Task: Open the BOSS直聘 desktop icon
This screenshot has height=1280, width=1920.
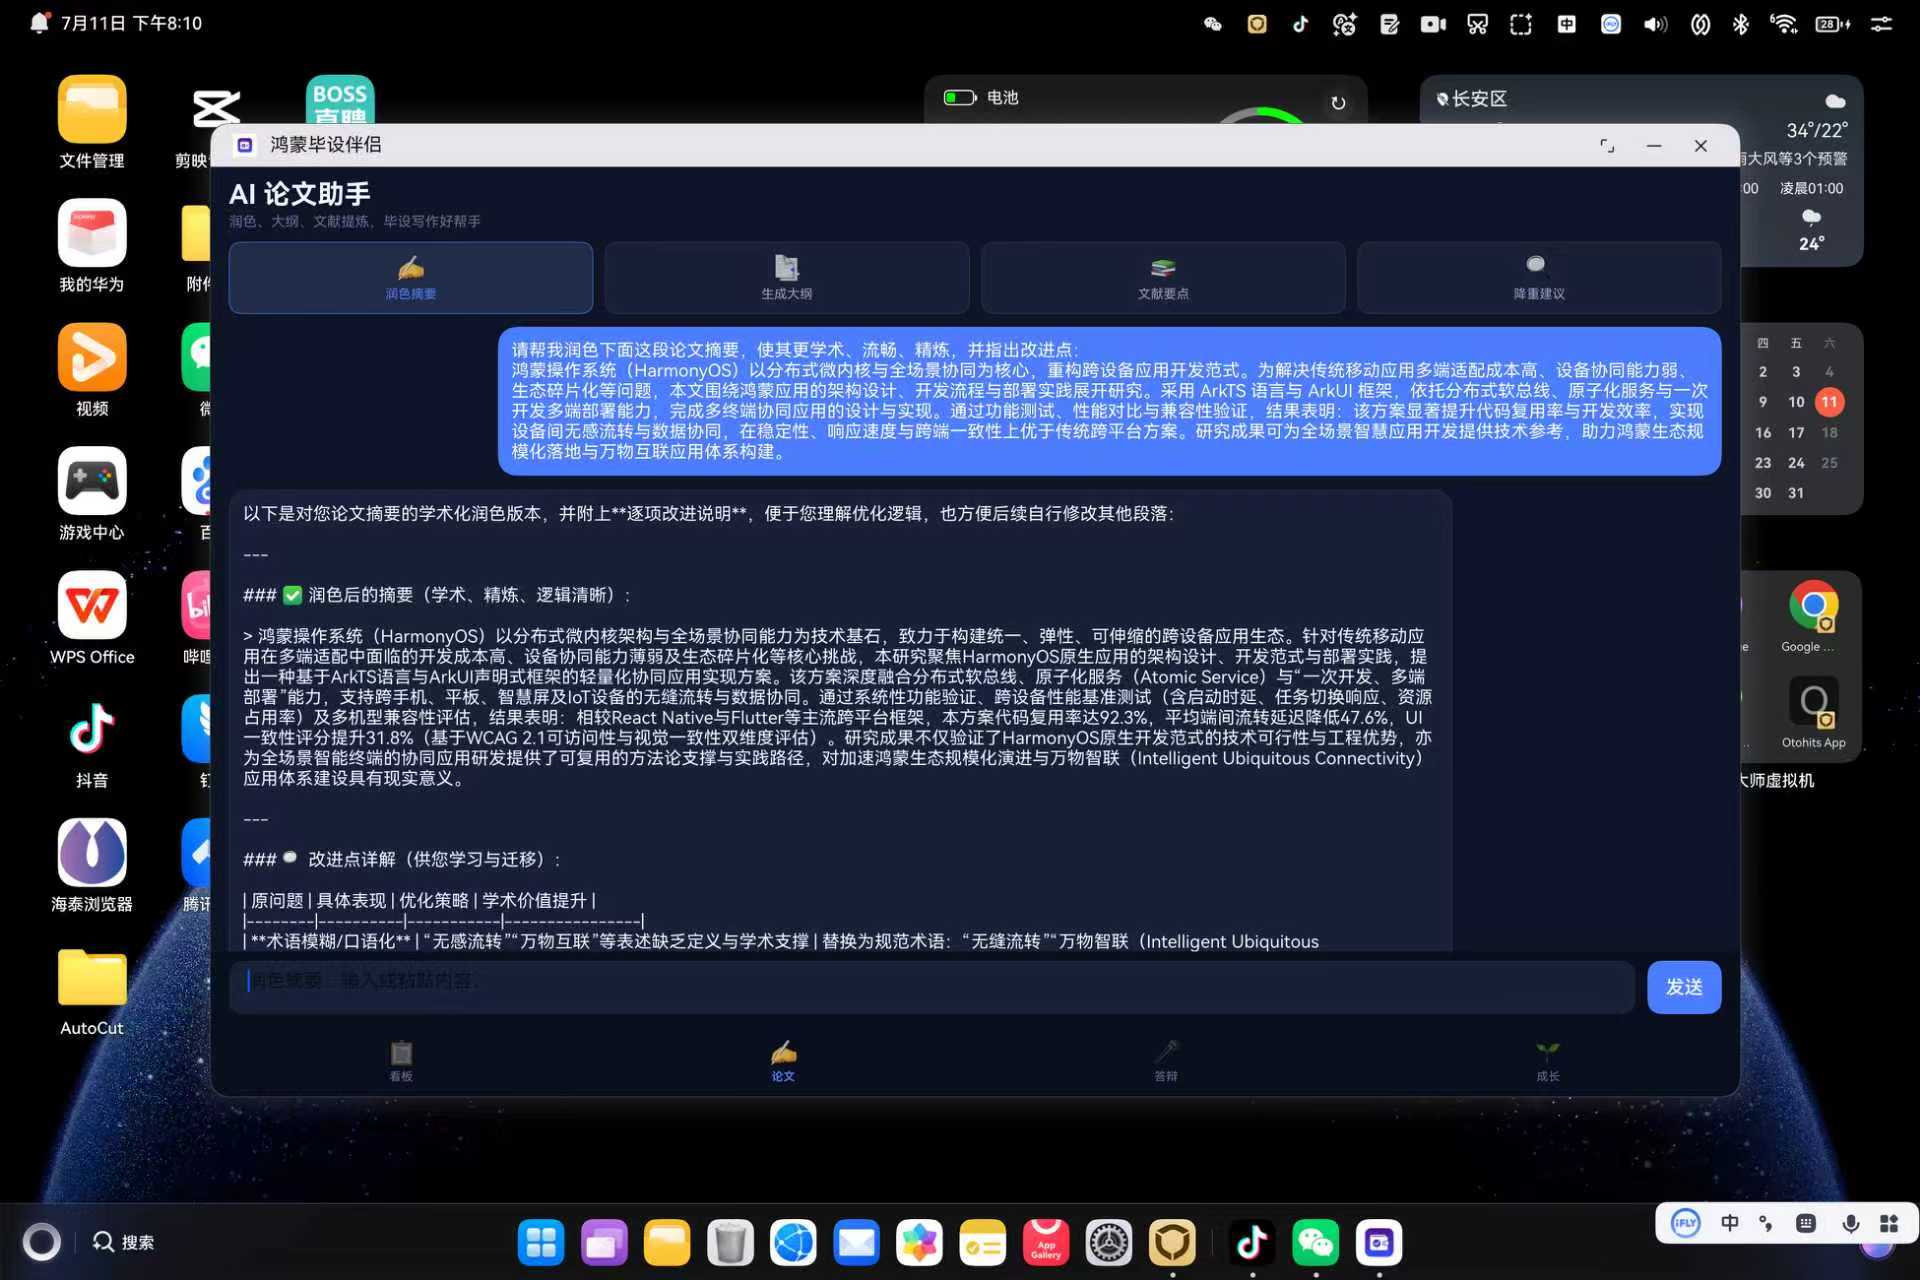Action: pos(340,100)
